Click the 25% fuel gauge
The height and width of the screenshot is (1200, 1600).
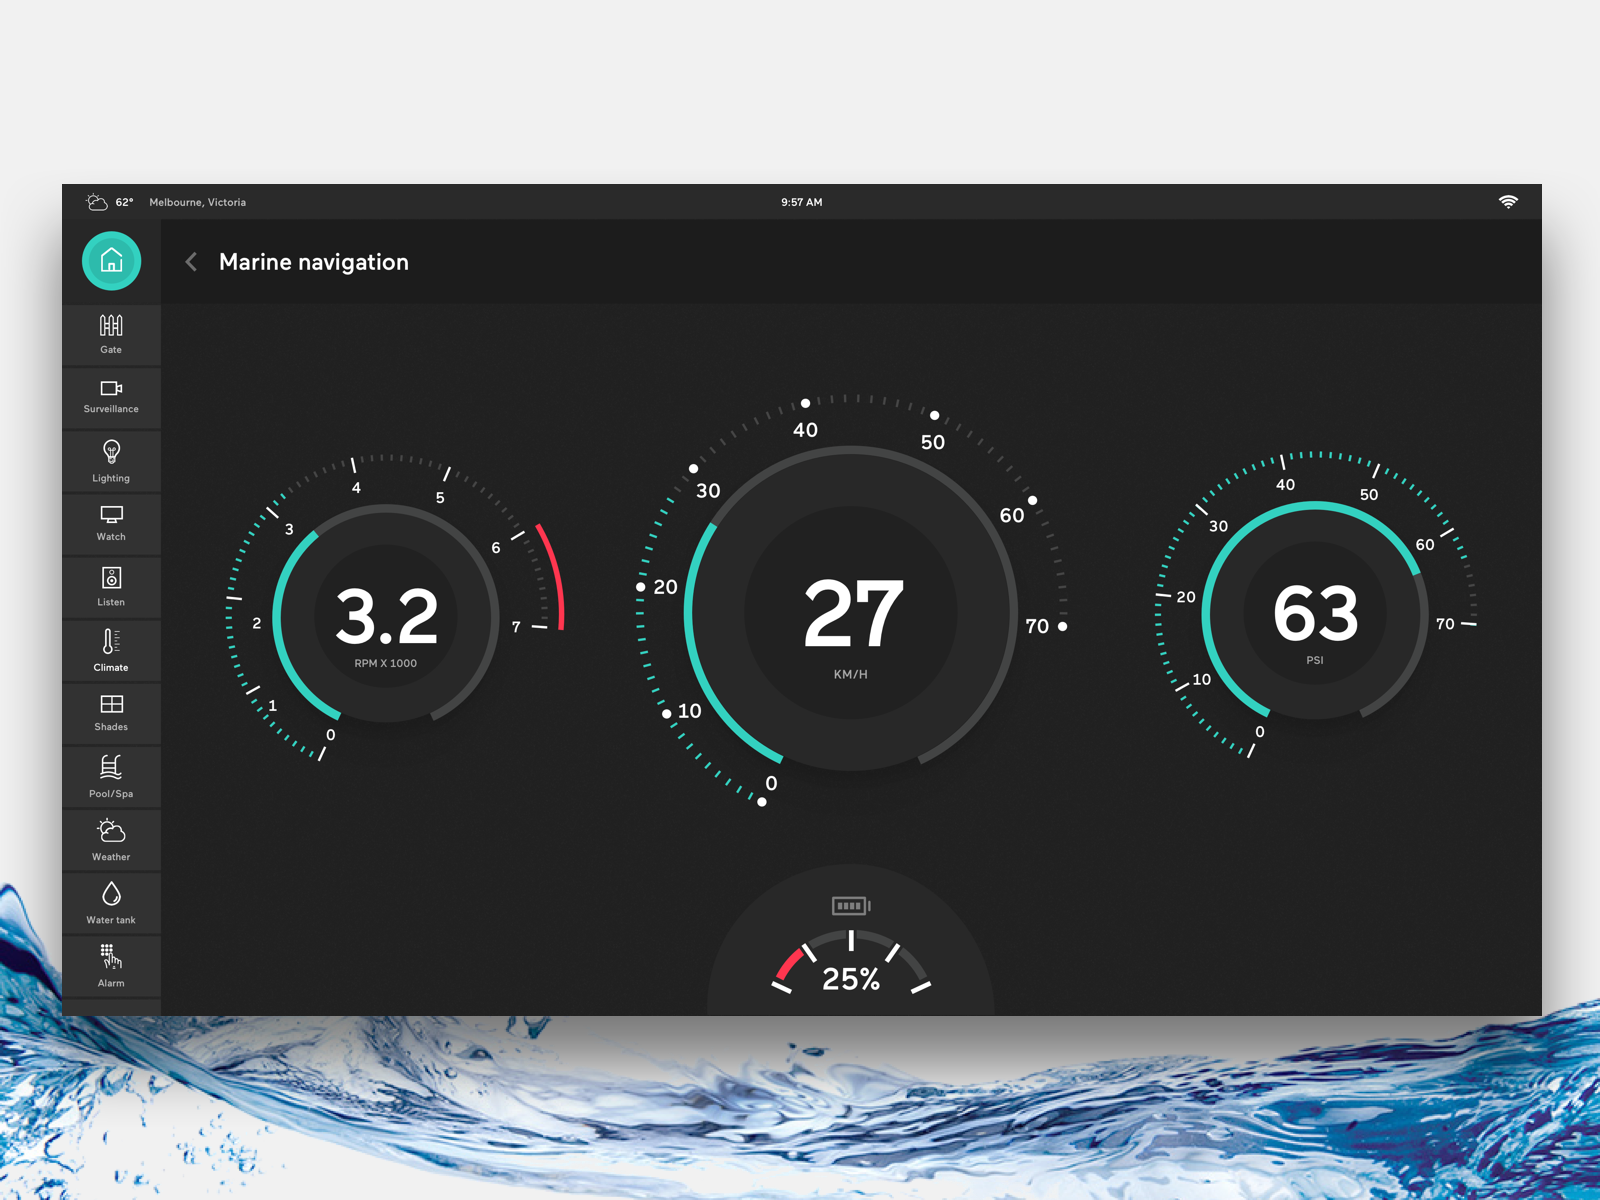pyautogui.click(x=851, y=978)
